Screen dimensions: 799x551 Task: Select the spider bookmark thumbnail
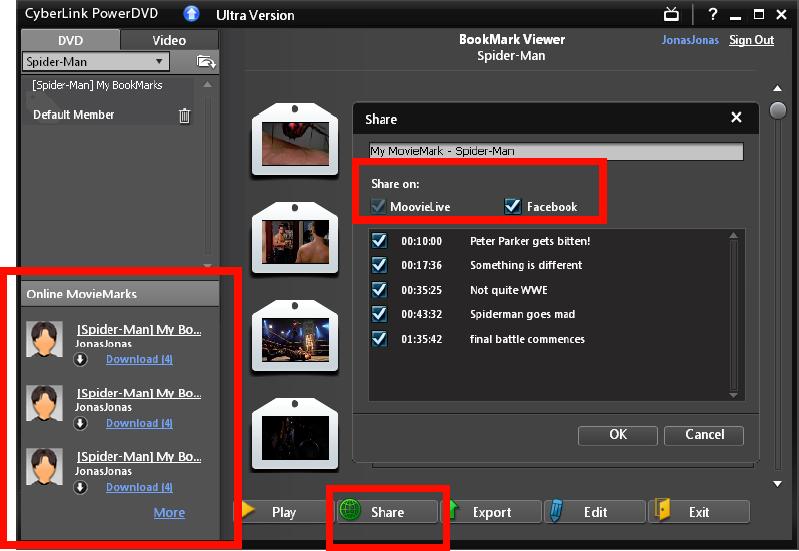(x=290, y=140)
